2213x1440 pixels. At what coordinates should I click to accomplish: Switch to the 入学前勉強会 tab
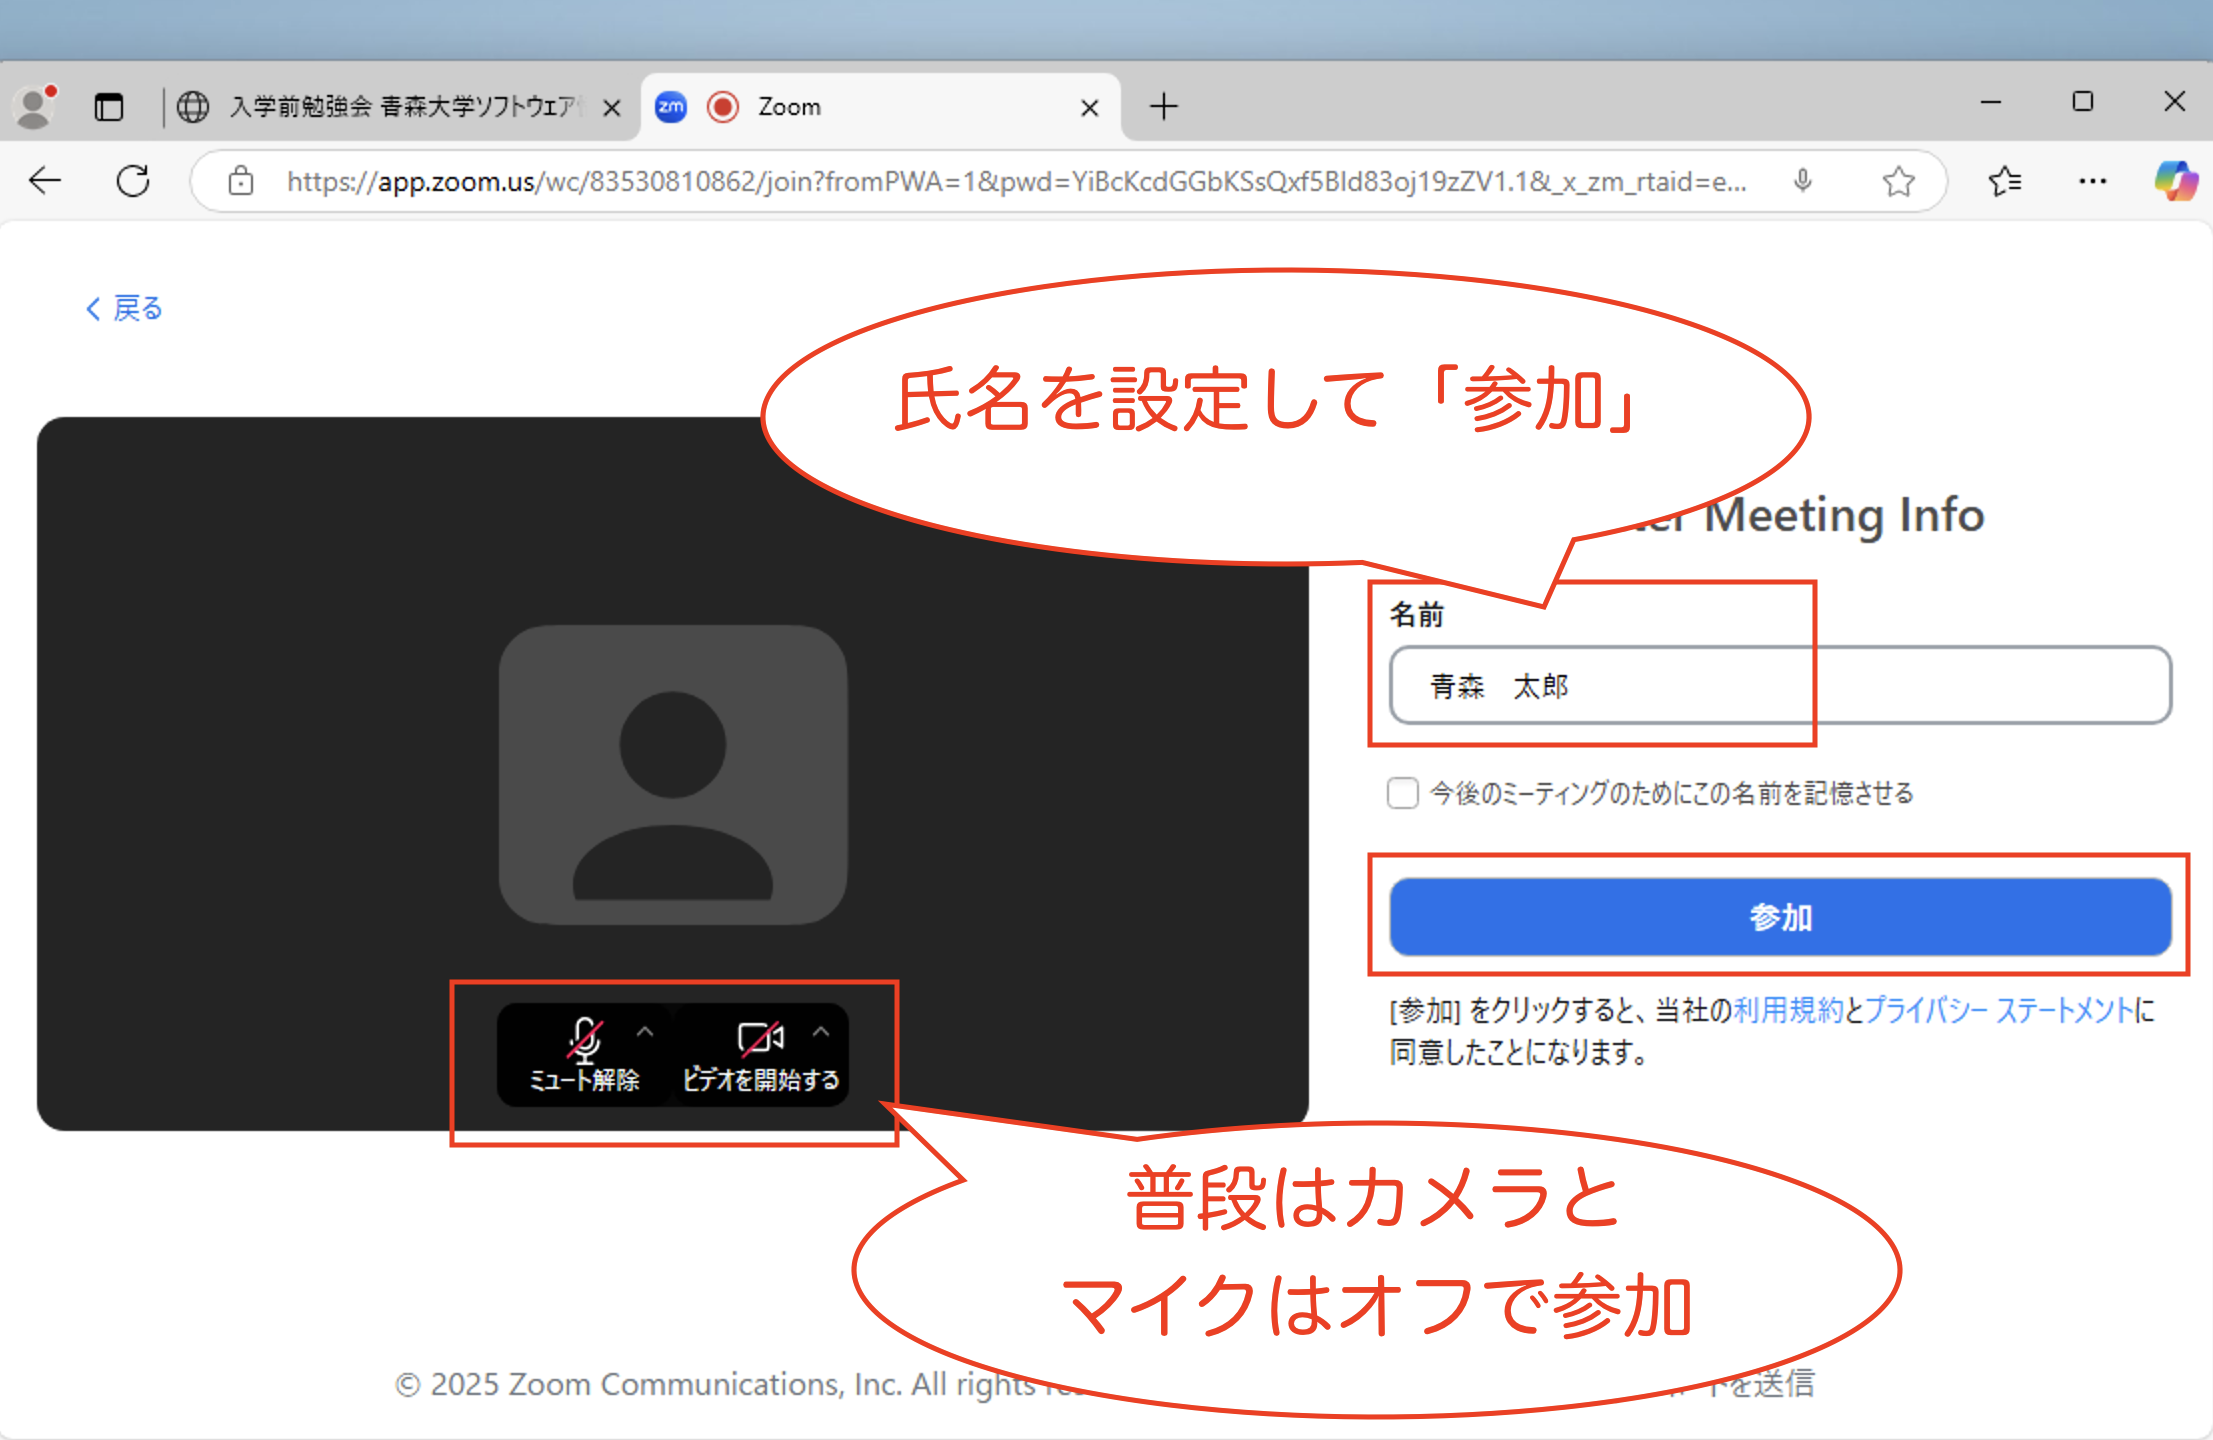(x=400, y=106)
